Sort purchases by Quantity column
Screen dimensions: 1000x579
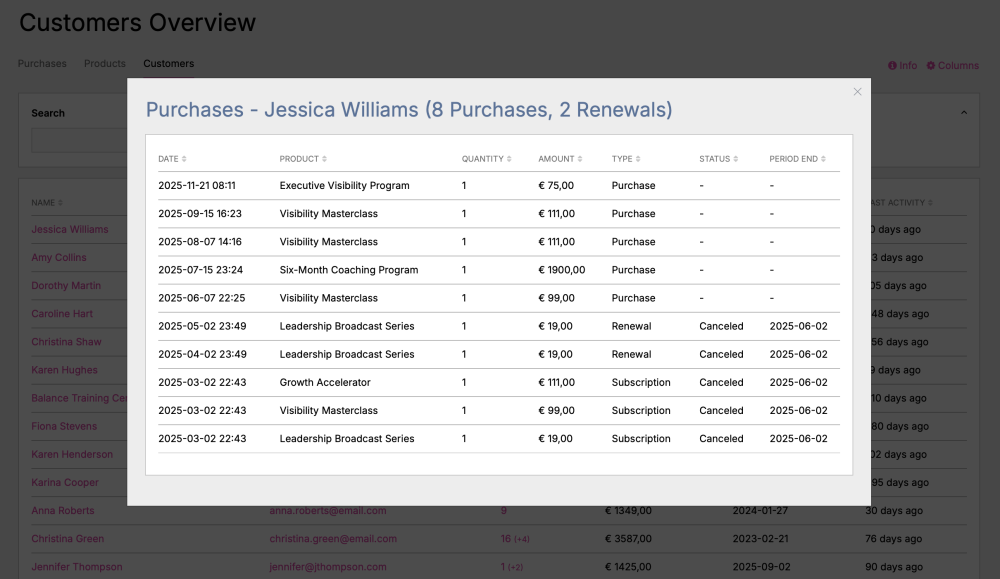(x=486, y=159)
